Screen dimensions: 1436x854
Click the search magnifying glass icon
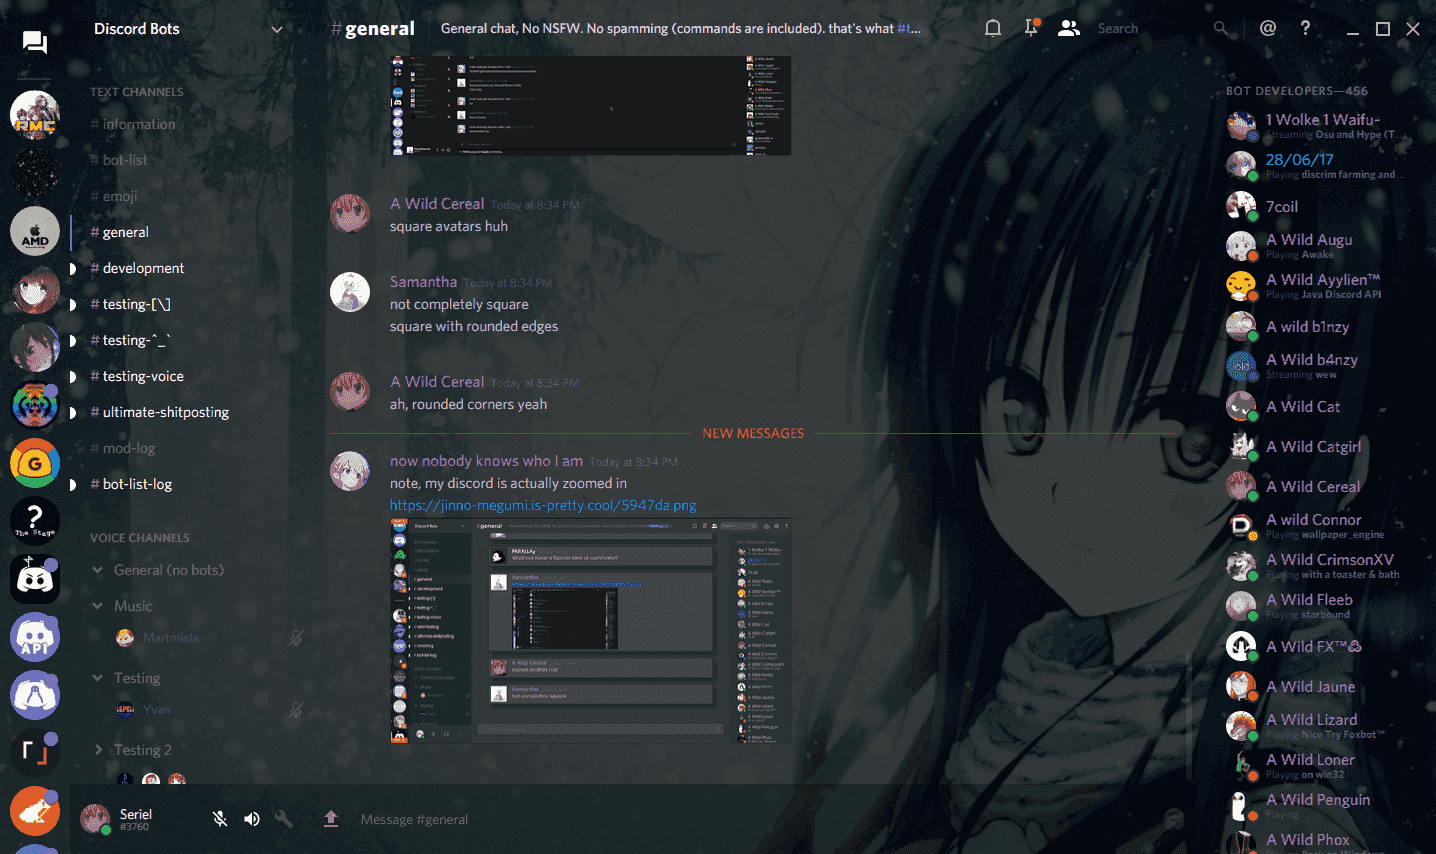tap(1221, 28)
